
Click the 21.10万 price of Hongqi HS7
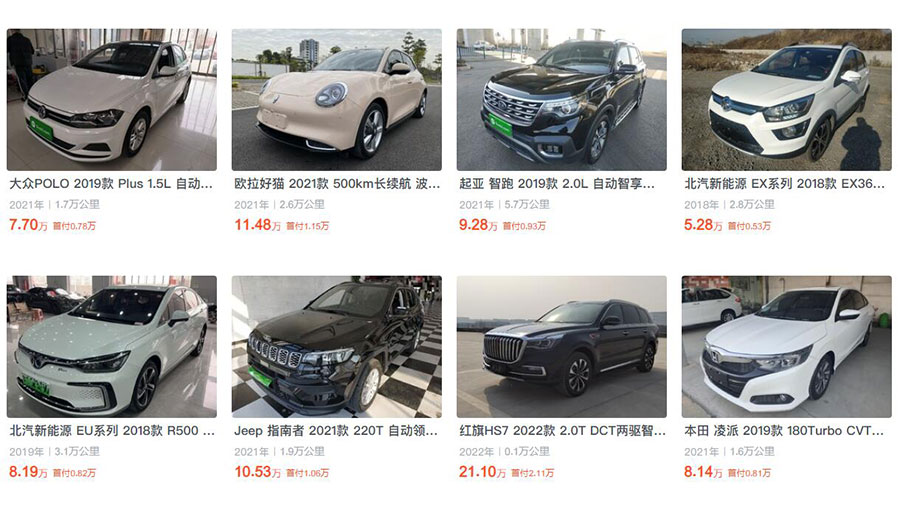tap(482, 472)
